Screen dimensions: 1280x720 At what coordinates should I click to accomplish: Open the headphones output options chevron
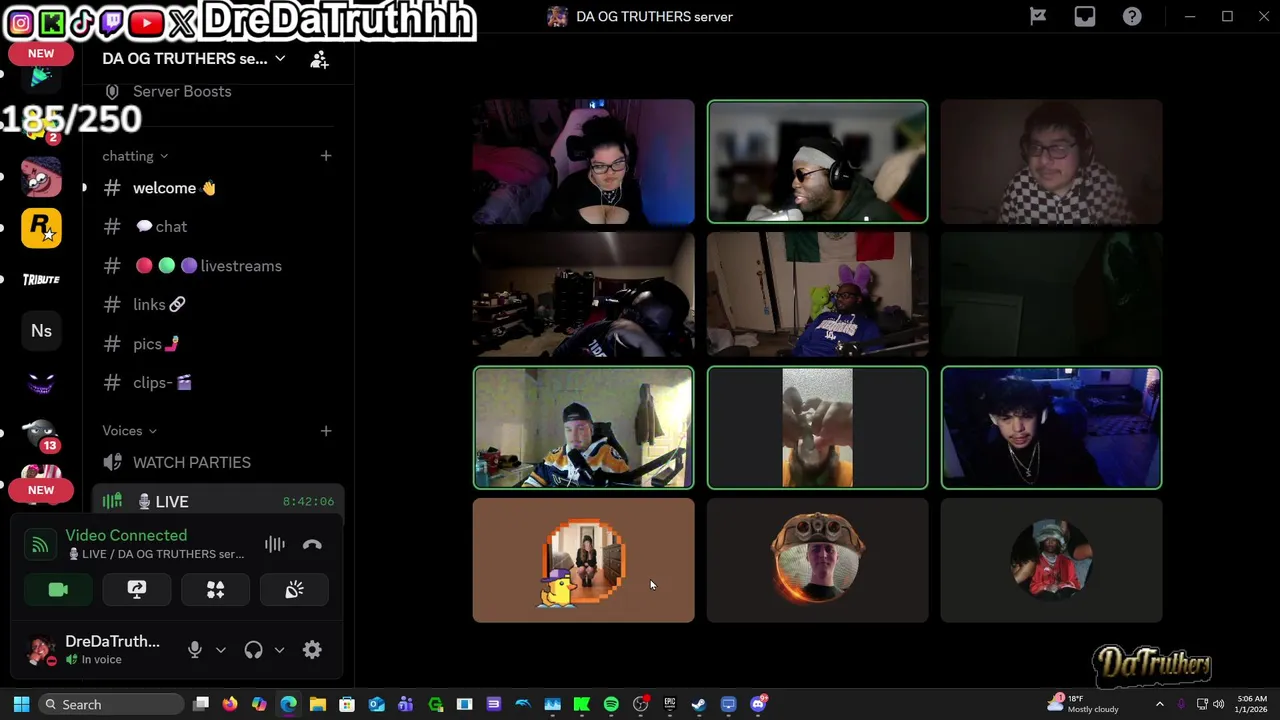[279, 650]
